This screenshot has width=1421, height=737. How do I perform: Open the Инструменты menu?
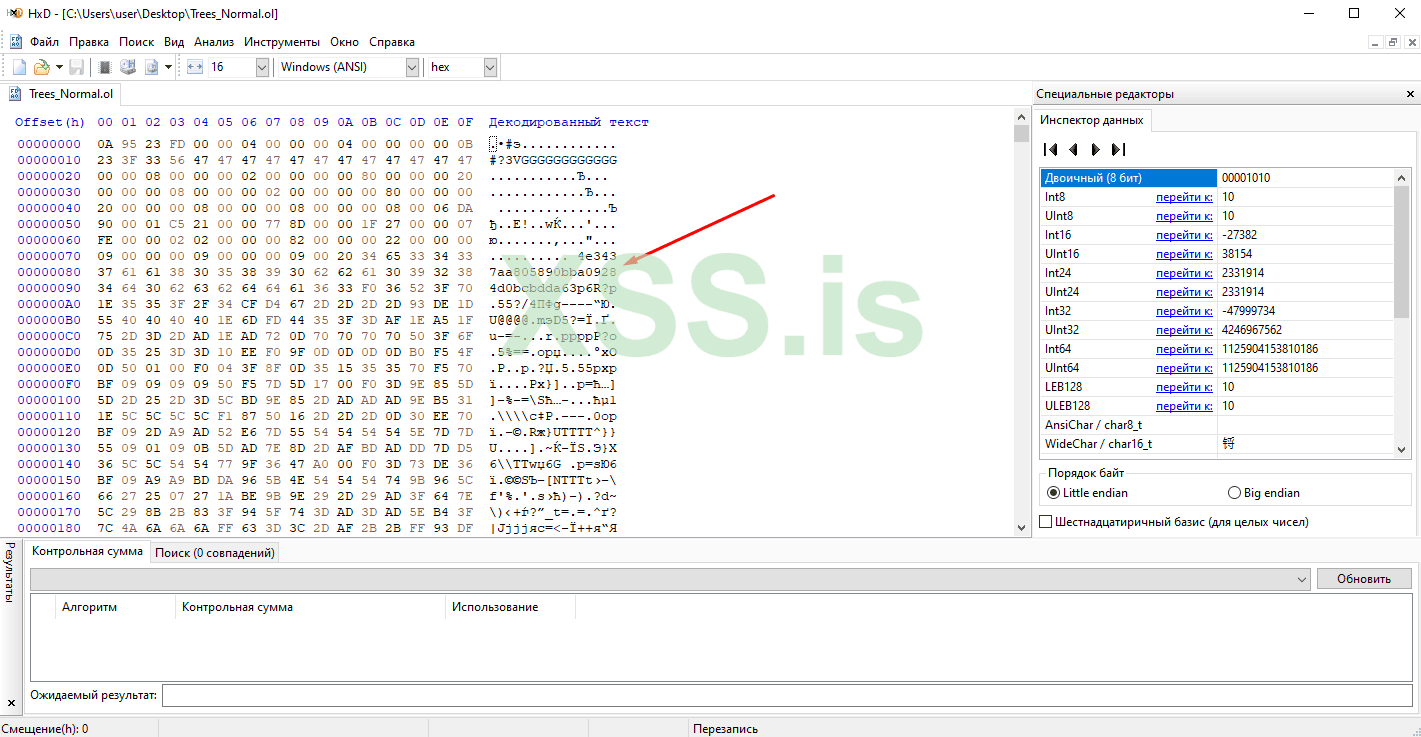pos(282,42)
